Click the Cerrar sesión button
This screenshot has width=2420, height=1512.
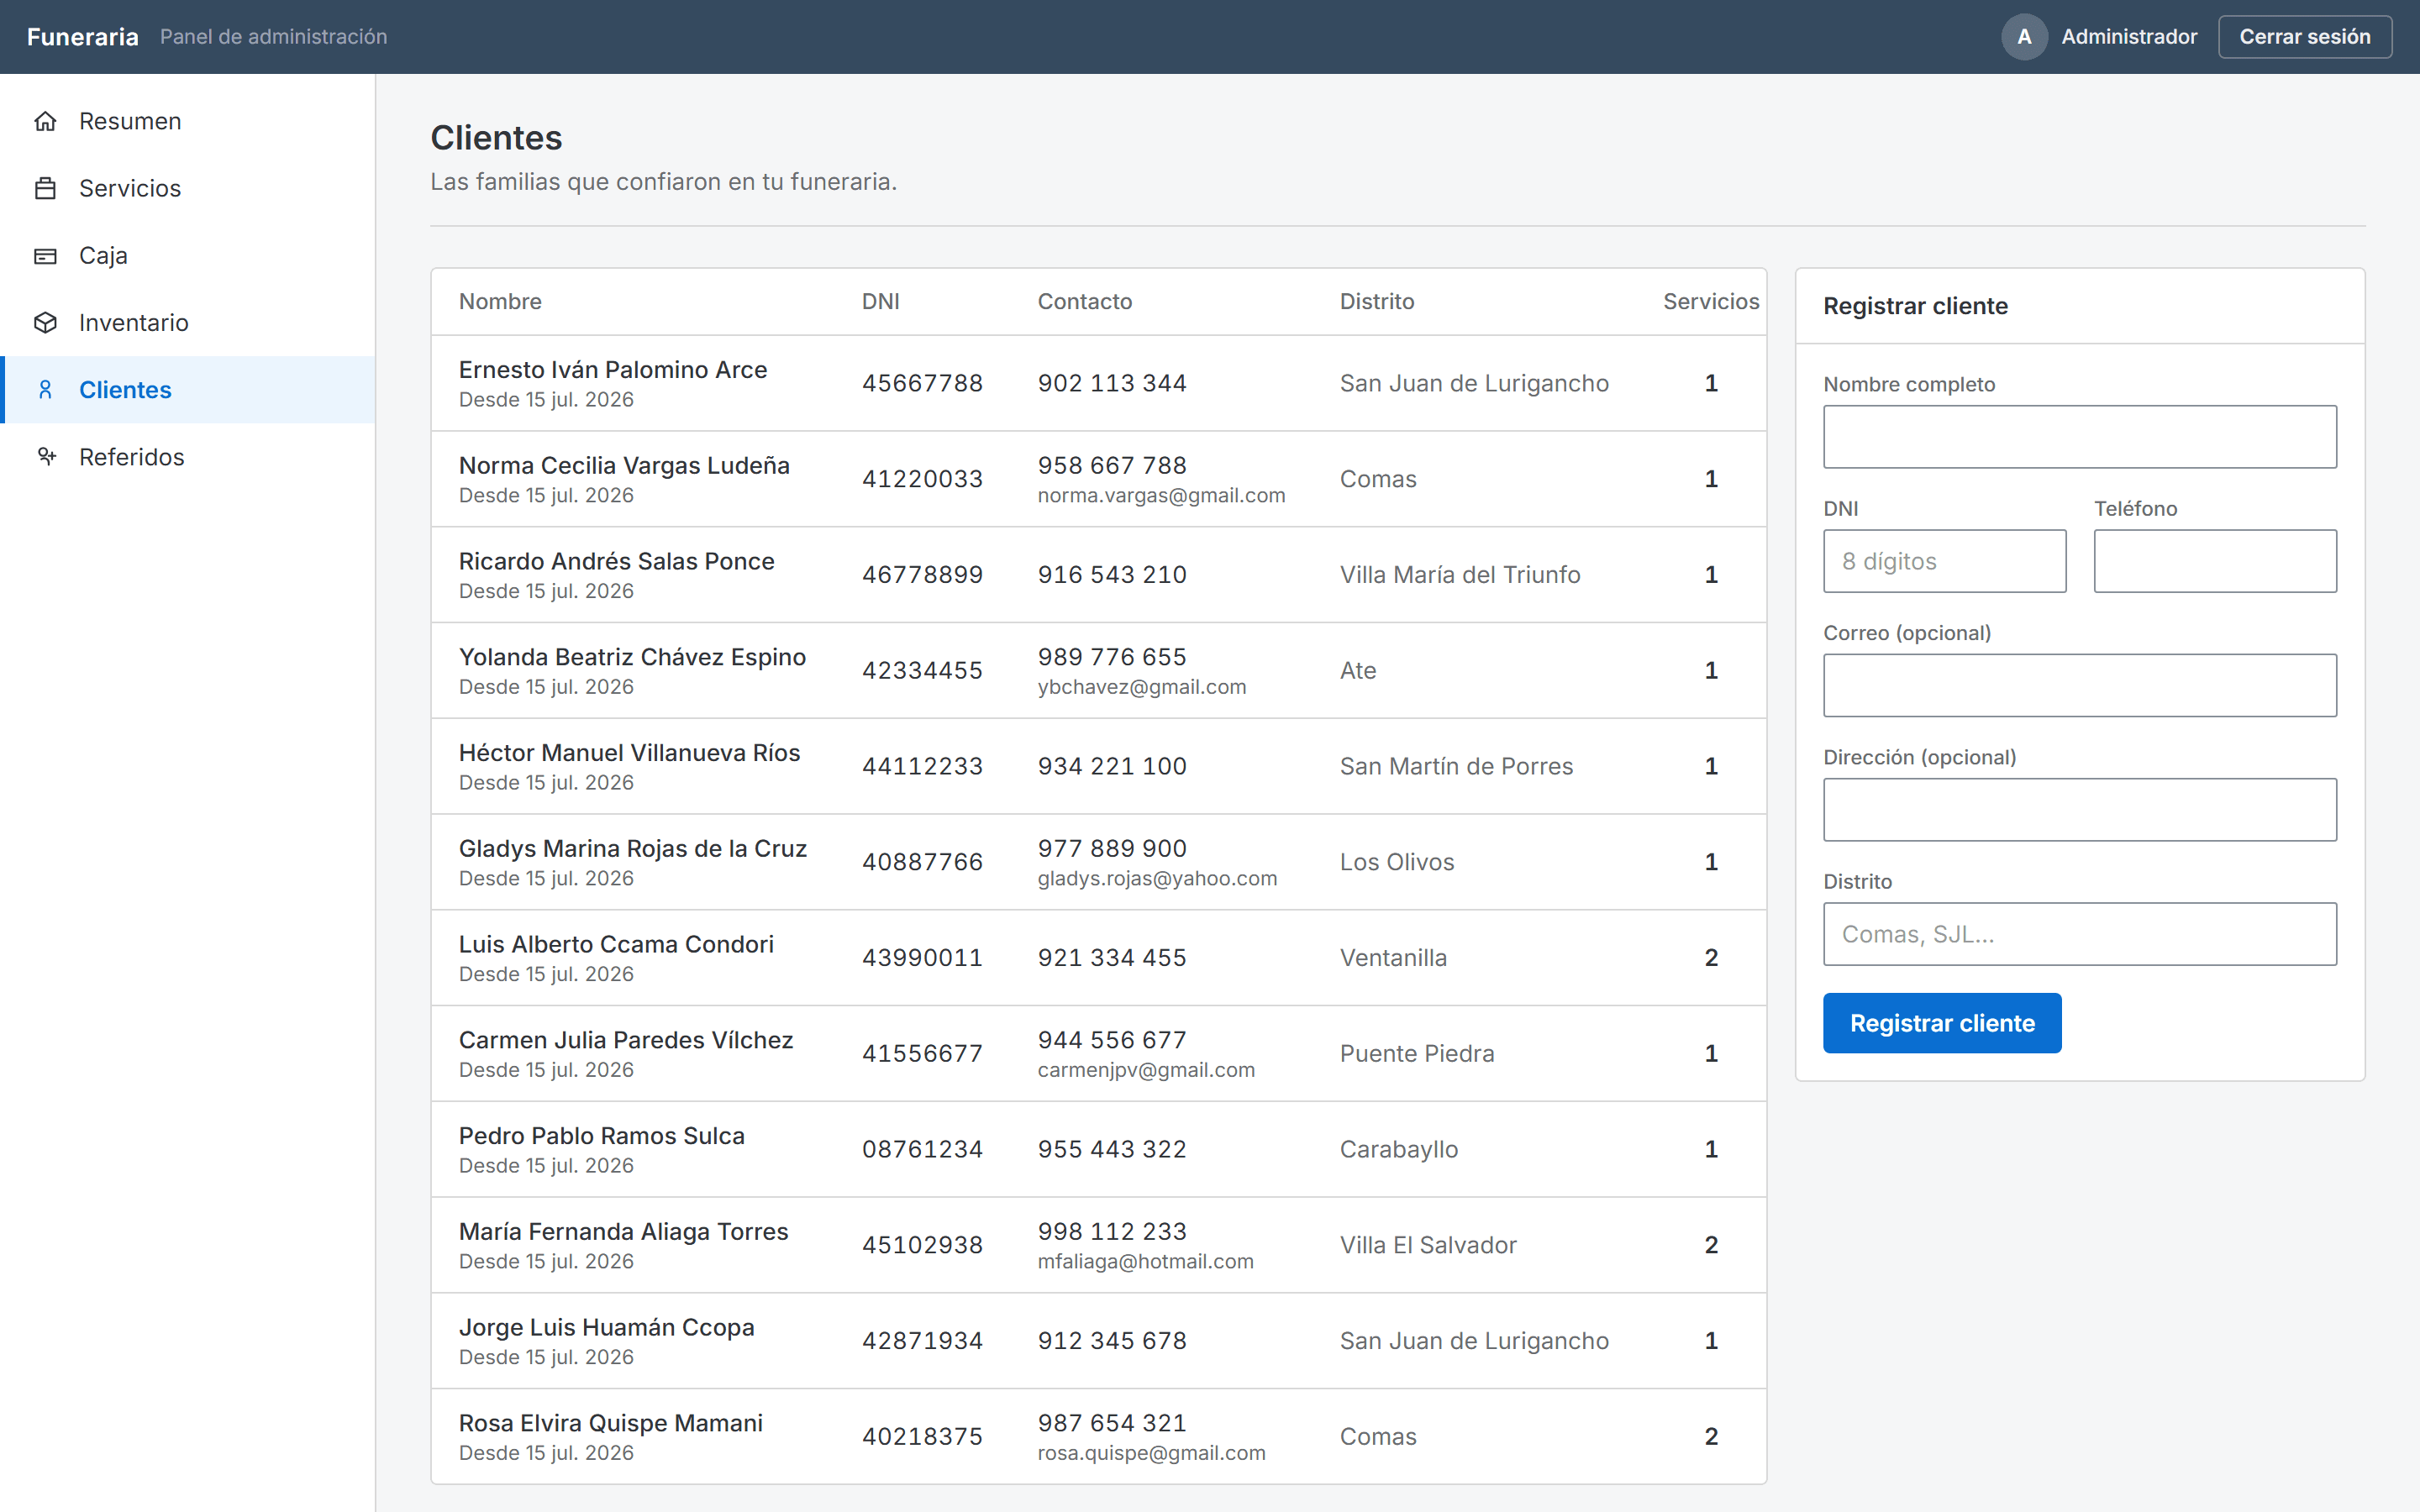pos(2304,37)
